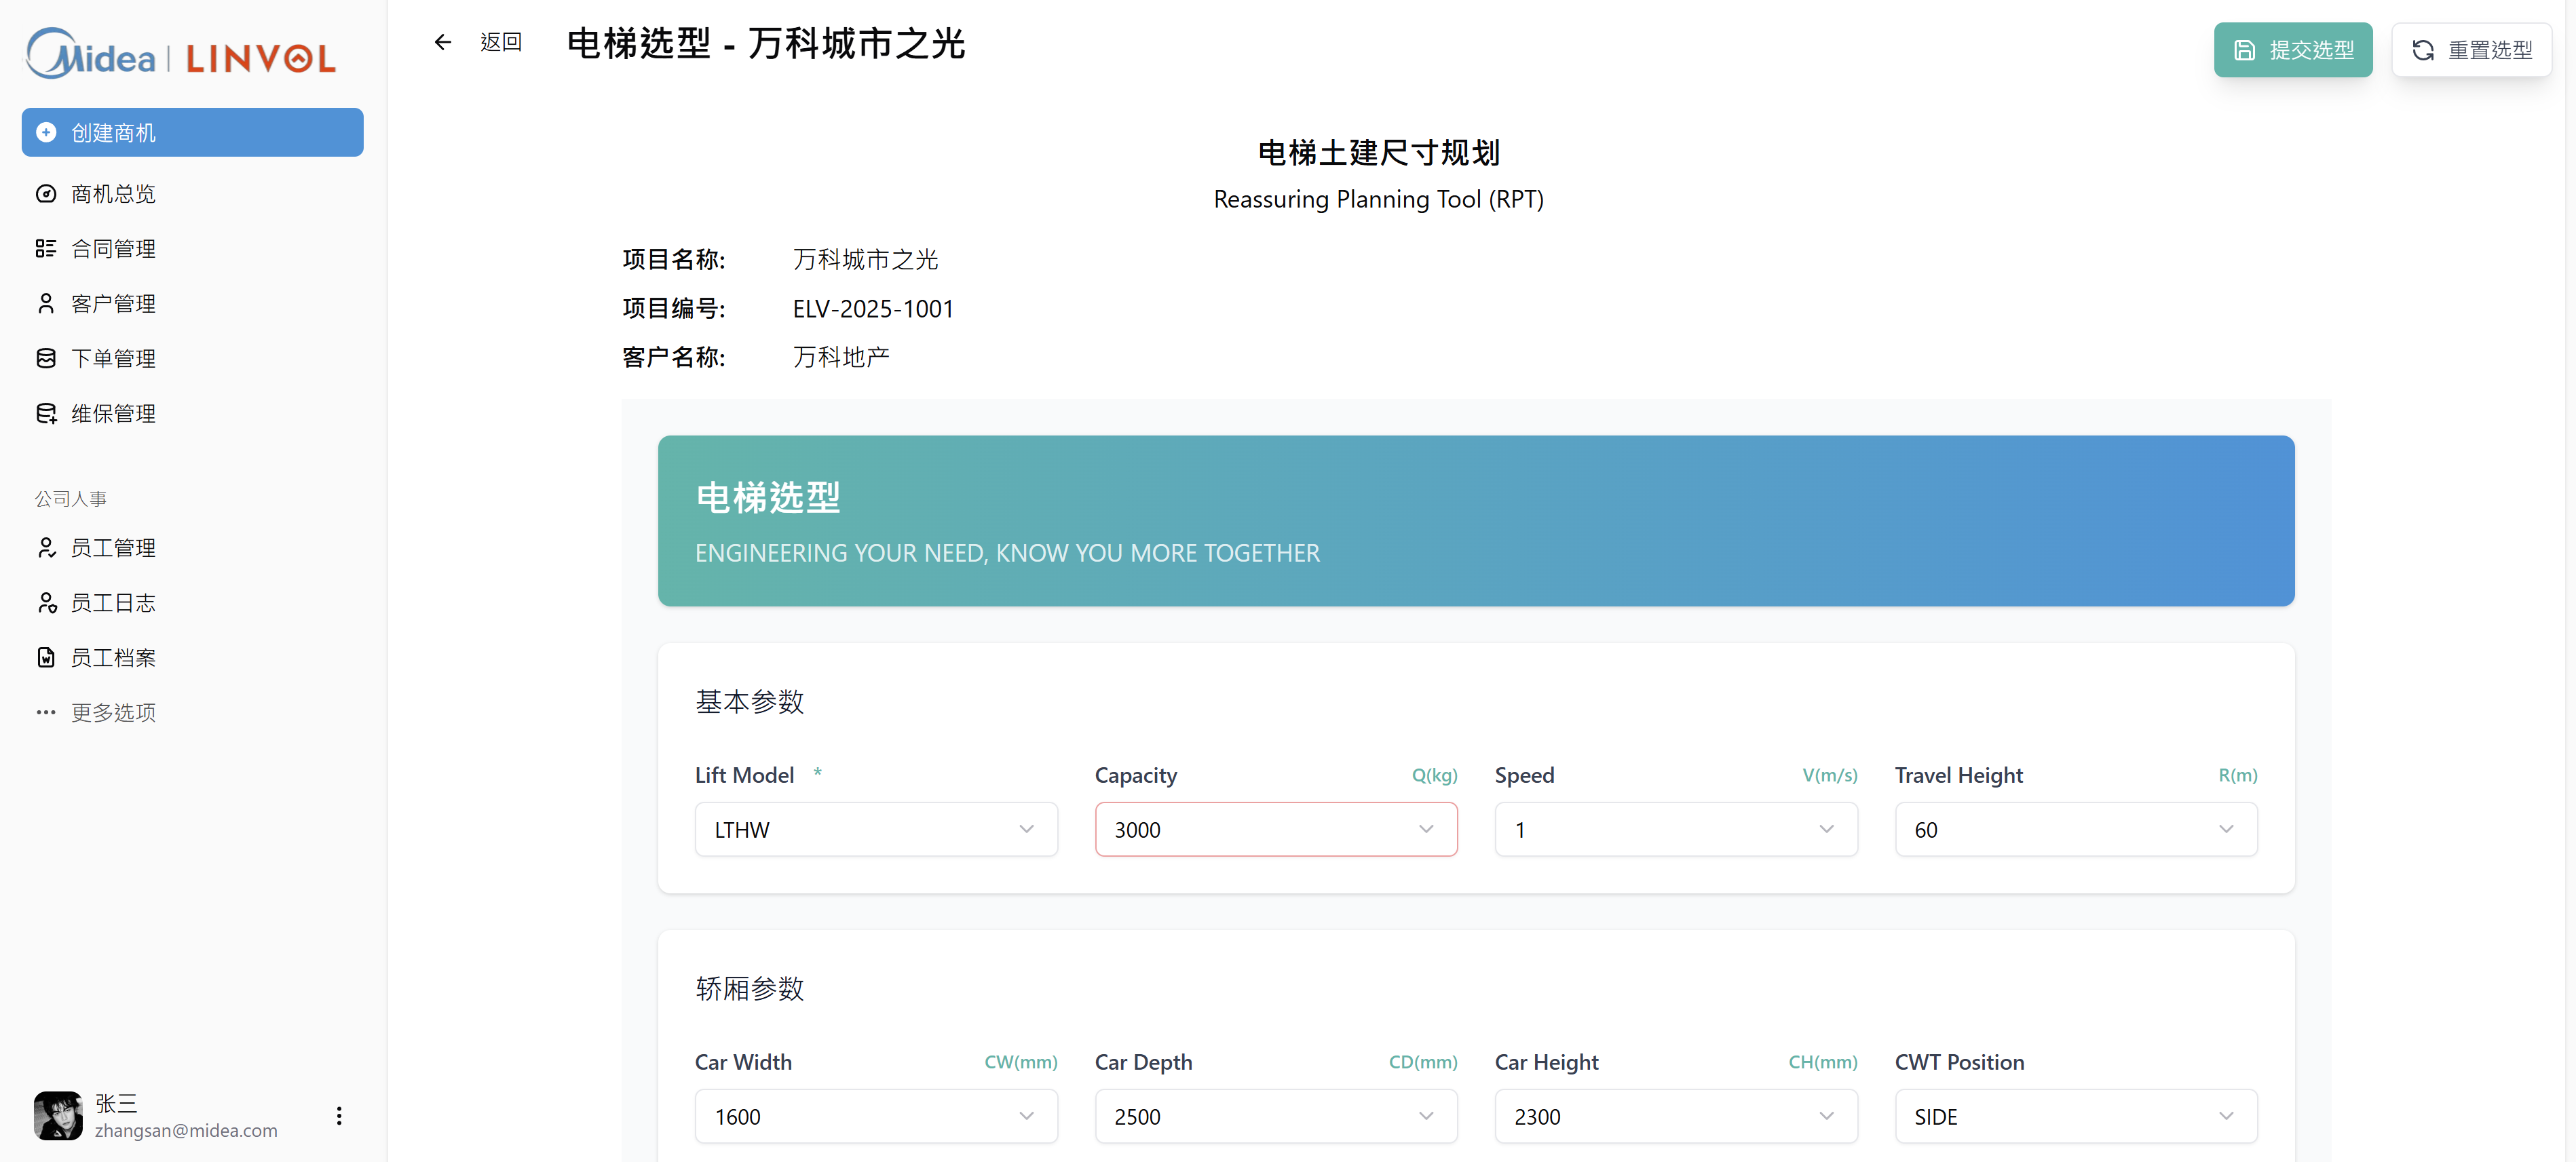The height and width of the screenshot is (1162, 2576).
Task: Select 更多选项 menu item
Action: coord(113,713)
